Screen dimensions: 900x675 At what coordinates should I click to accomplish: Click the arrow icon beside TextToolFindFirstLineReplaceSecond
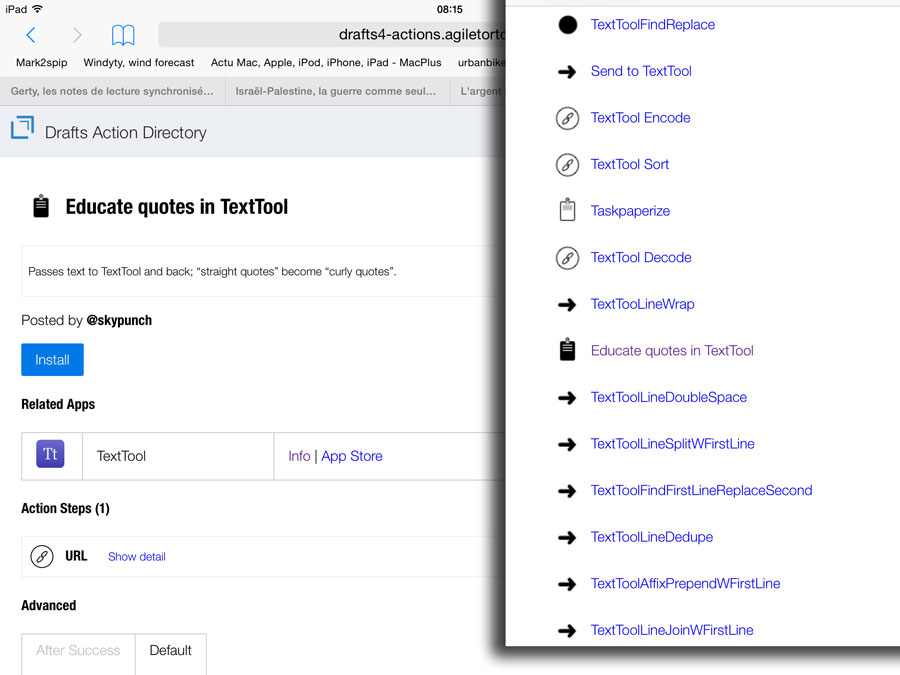[x=567, y=491]
